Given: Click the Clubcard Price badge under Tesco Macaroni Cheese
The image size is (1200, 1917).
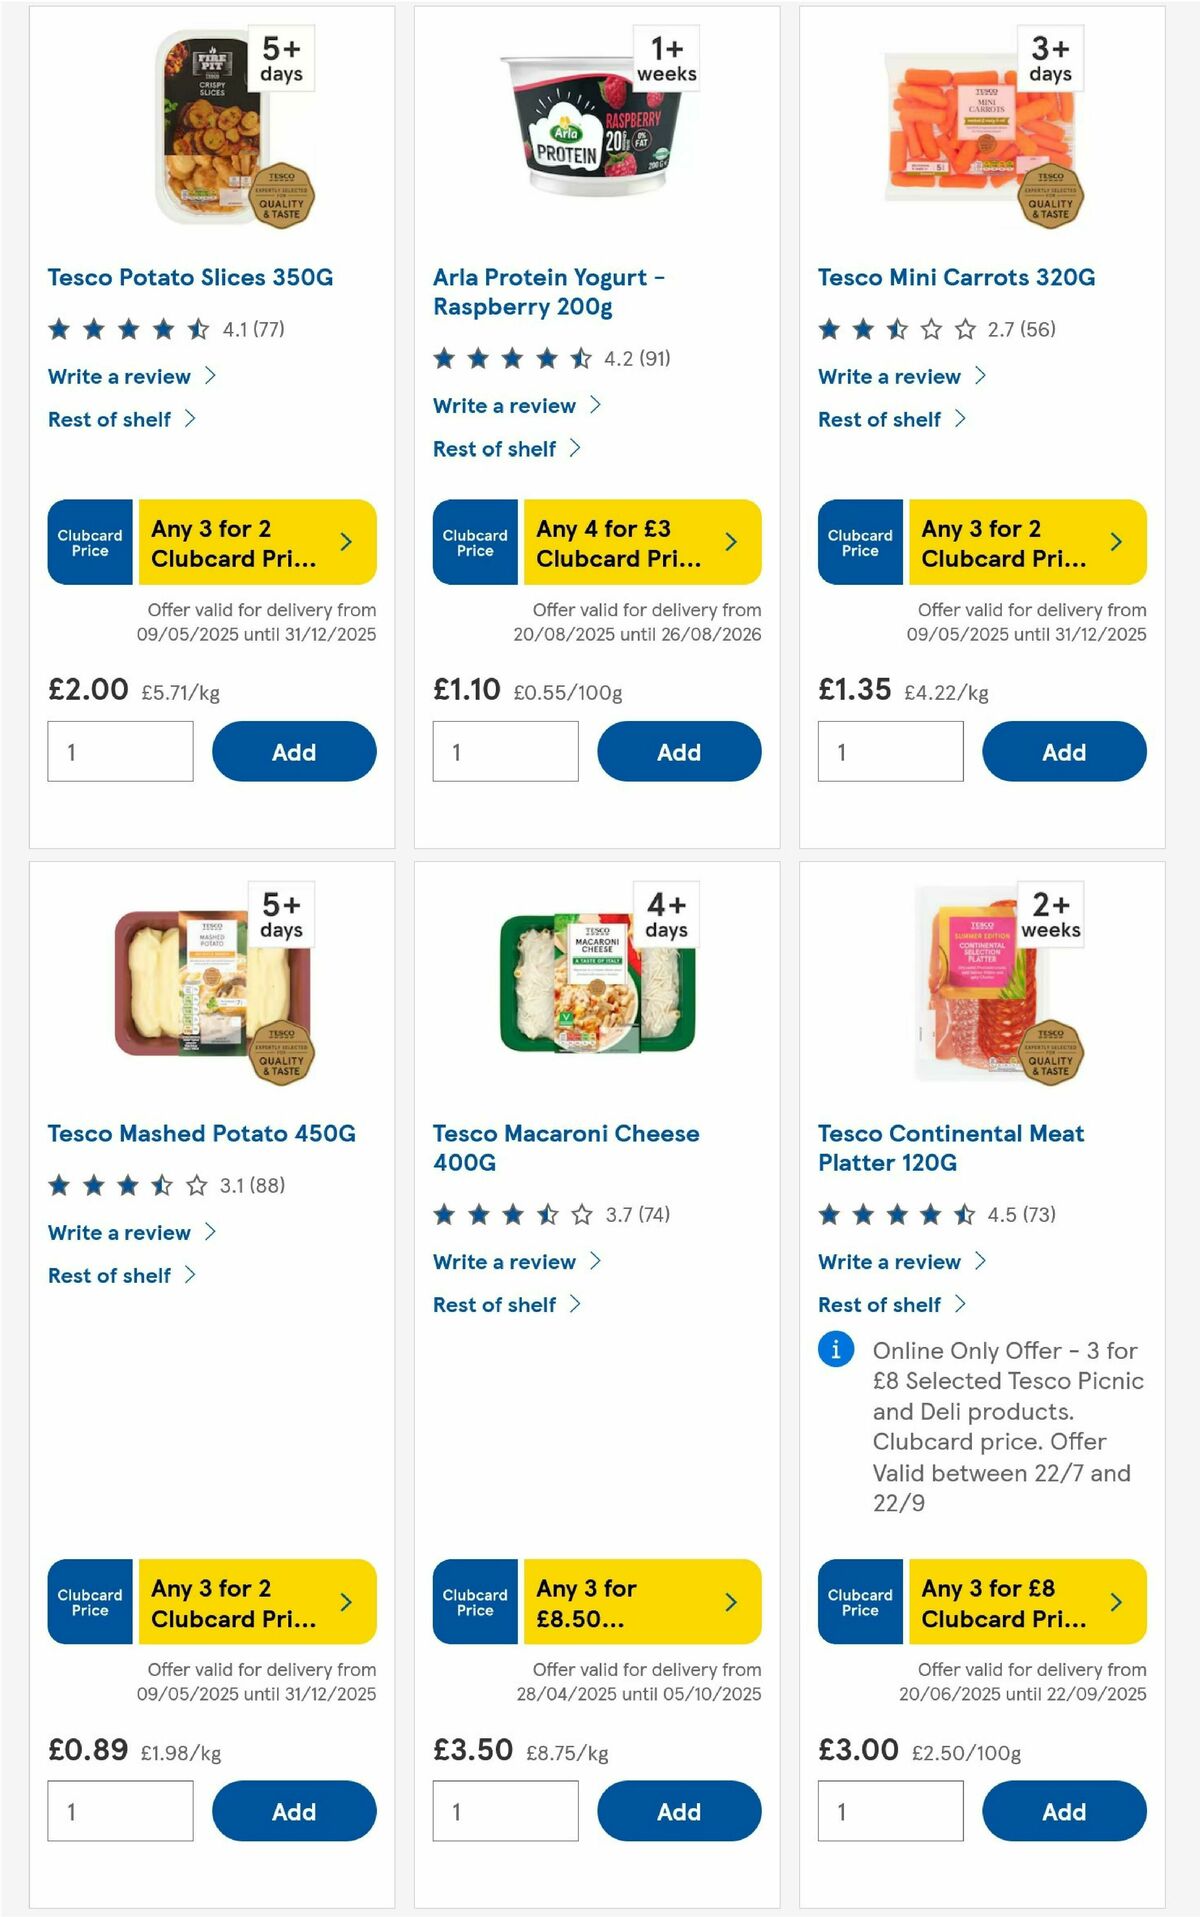Looking at the screenshot, I should (474, 1601).
